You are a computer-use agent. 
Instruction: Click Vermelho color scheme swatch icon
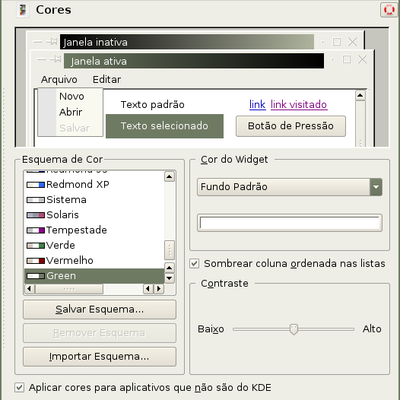pos(35,261)
